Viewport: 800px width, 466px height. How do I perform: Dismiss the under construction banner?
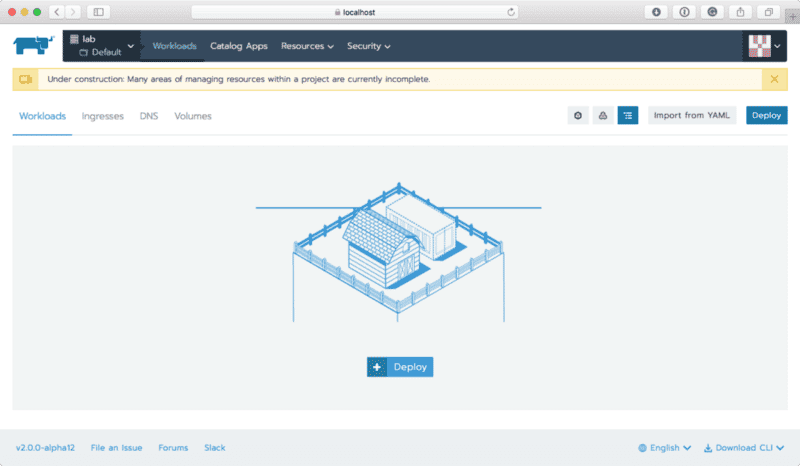coord(774,79)
